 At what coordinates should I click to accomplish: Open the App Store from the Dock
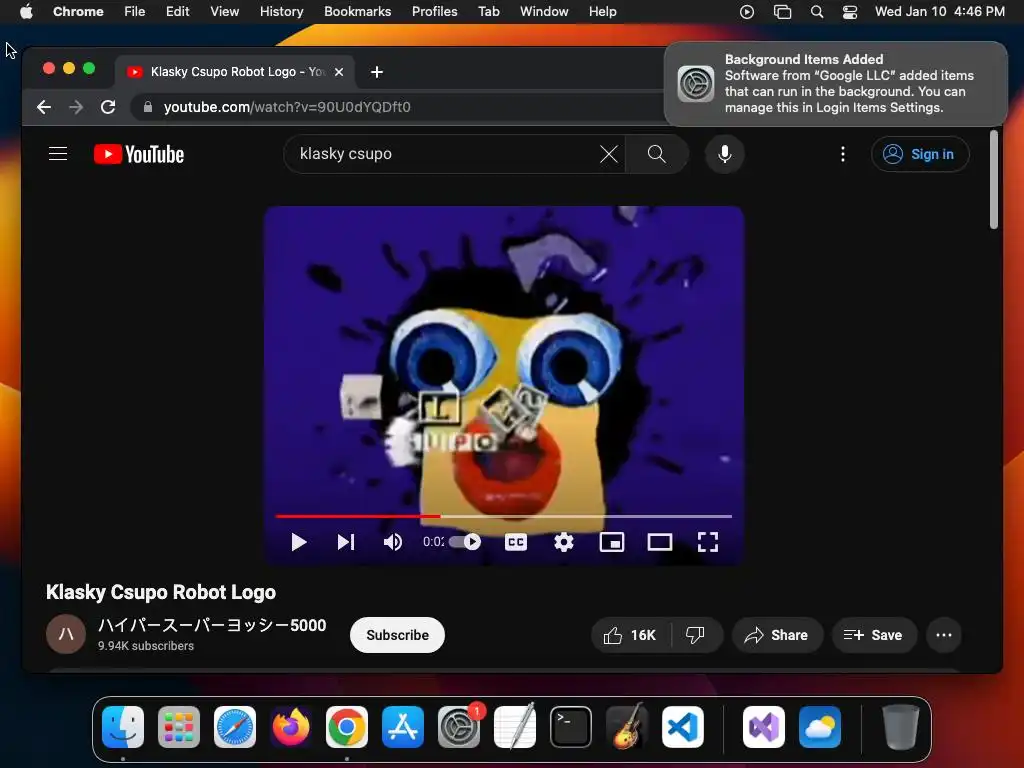[x=403, y=727]
